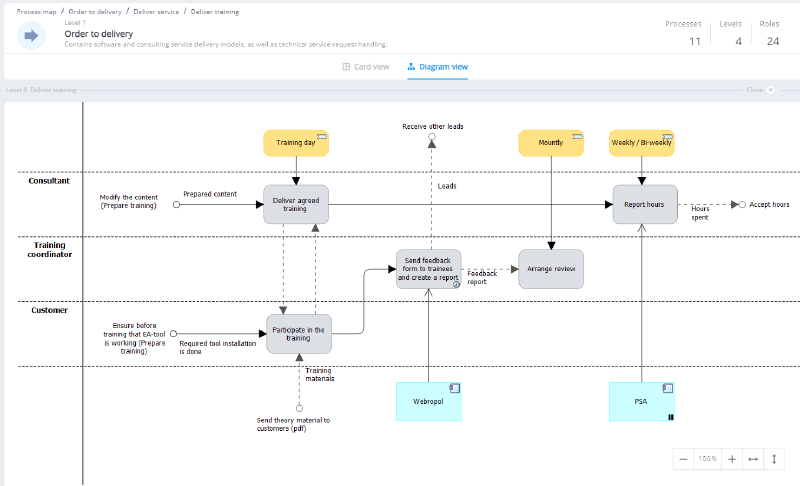This screenshot has height=486, width=800.
Task: Click the component icon on Webropol box
Action: tap(453, 388)
